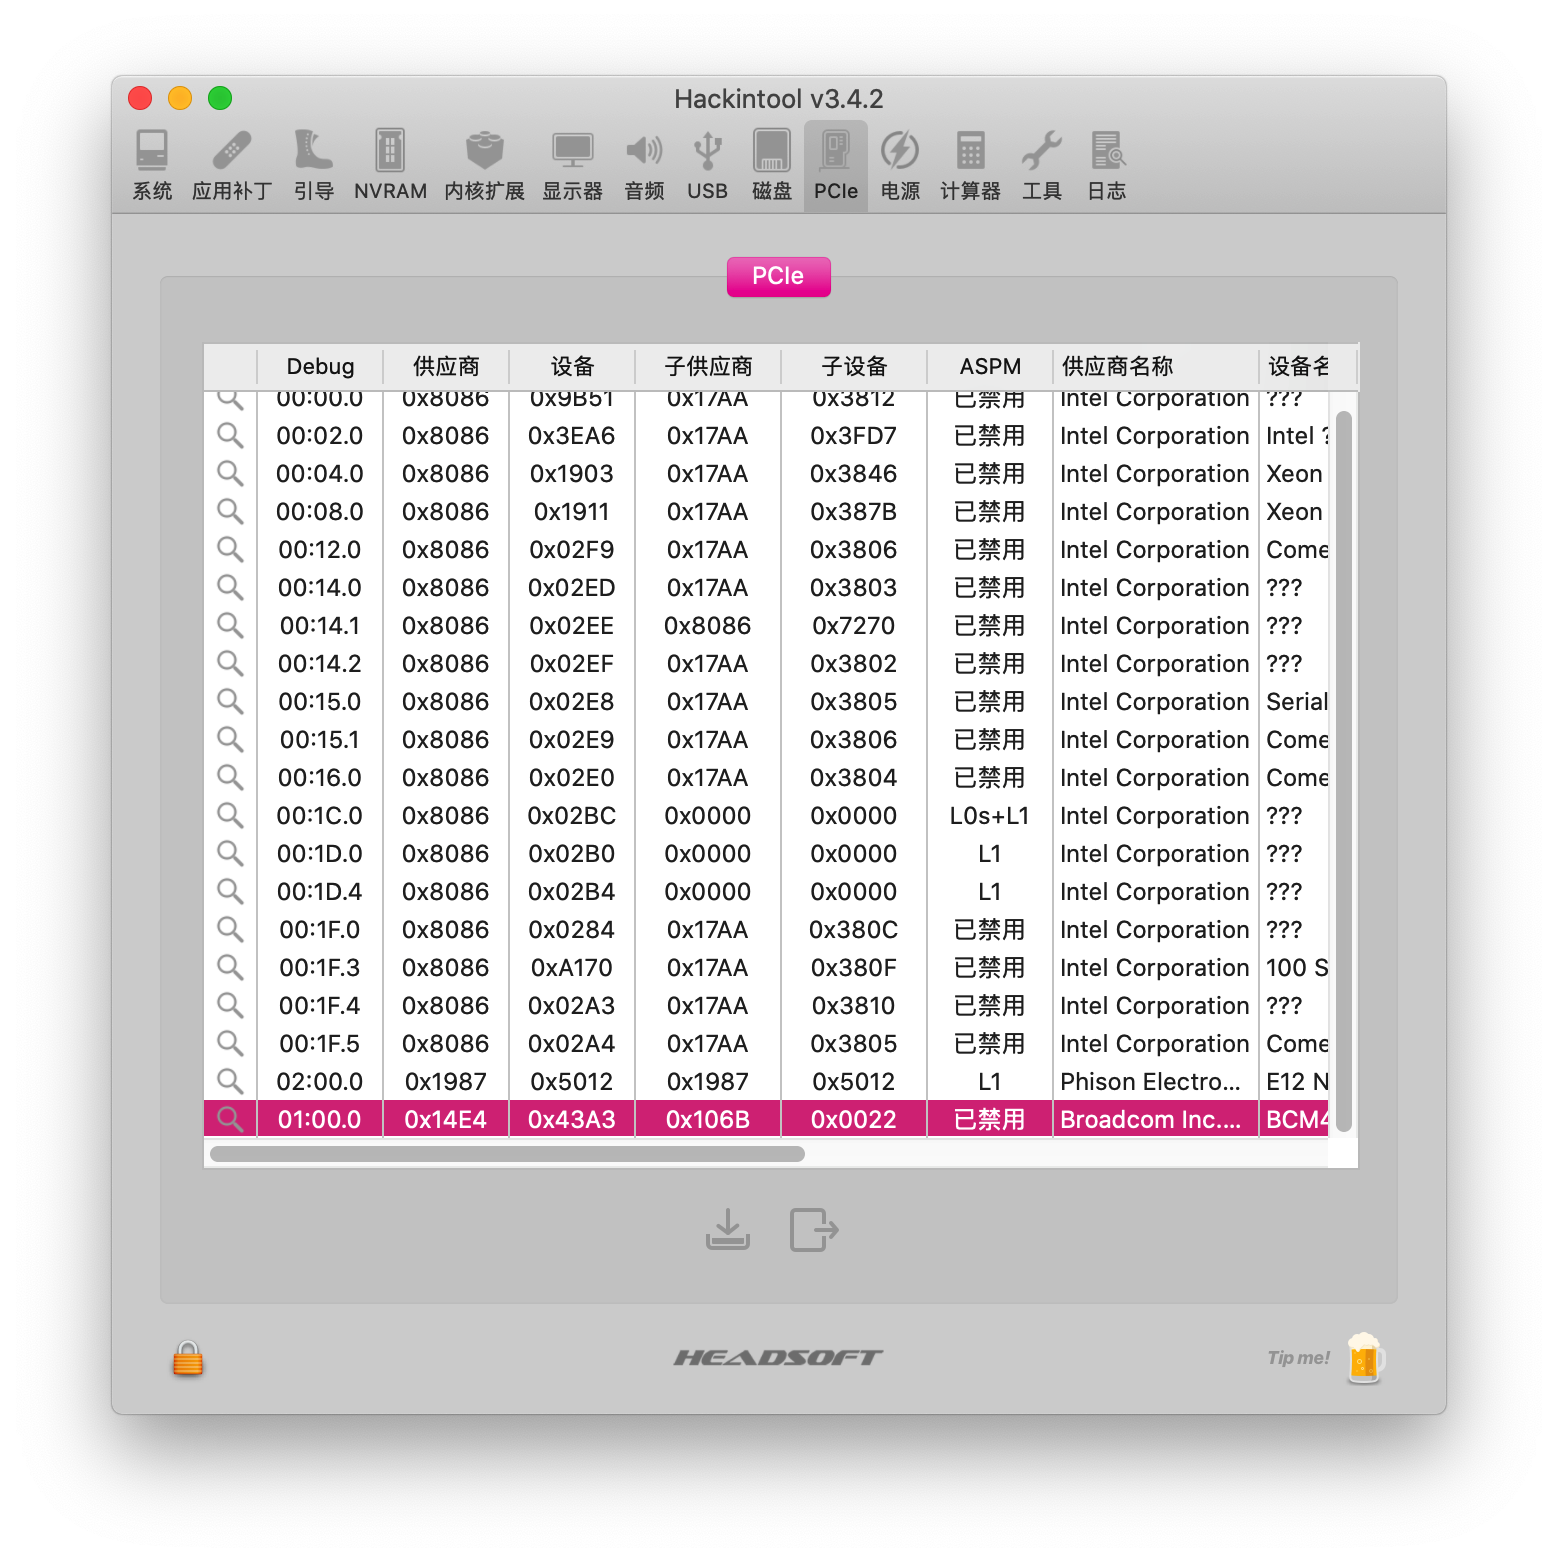Open the 计算器 calculator section
Viewport: 1558px width, 1562px height.
coord(970,165)
